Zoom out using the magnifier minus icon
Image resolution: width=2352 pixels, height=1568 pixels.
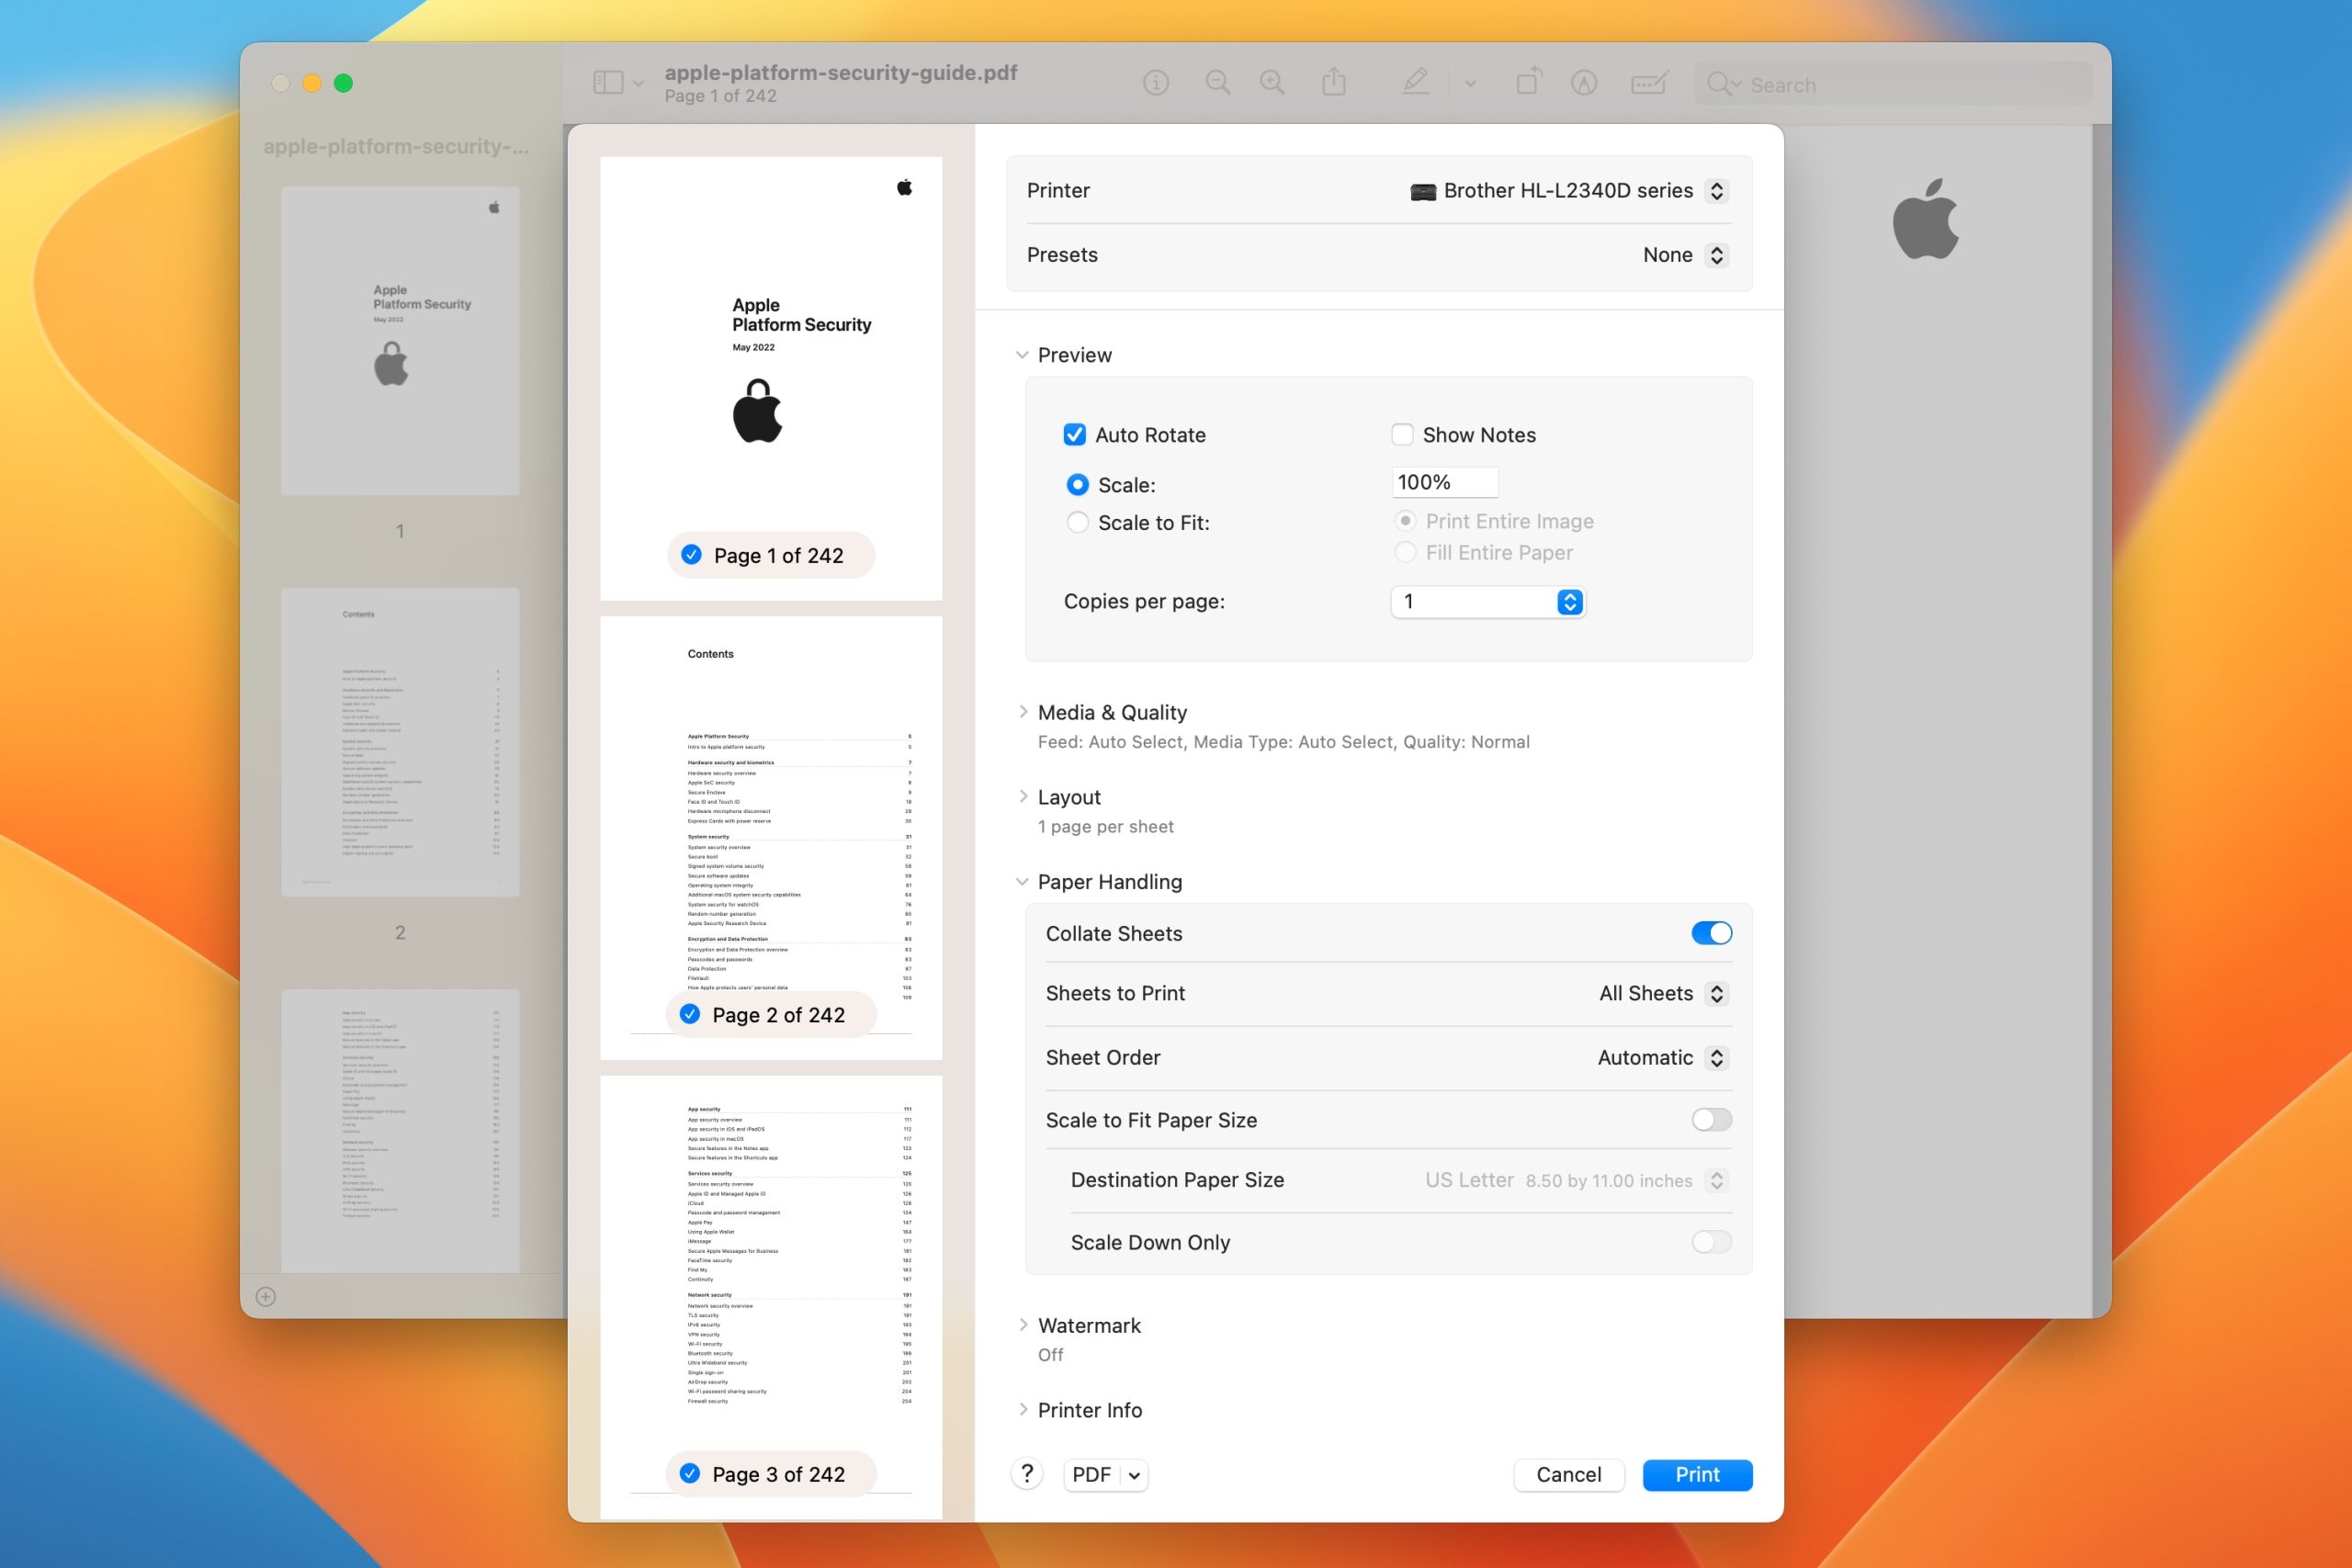point(1218,82)
